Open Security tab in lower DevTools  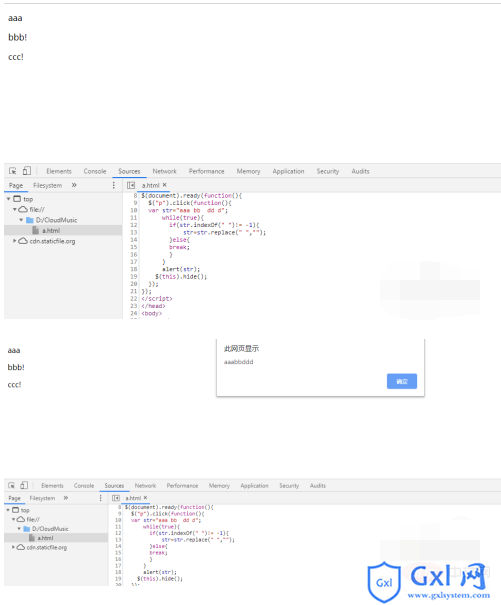pyautogui.click(x=289, y=486)
